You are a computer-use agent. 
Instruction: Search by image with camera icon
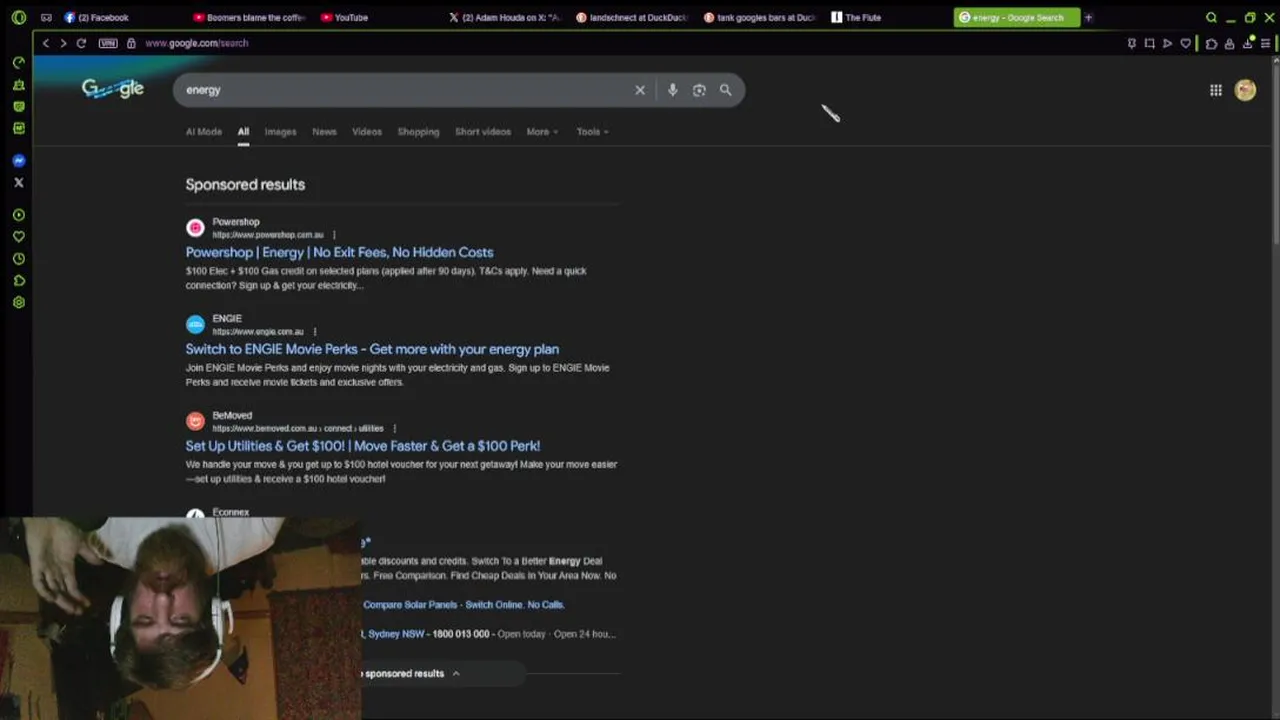[x=699, y=90]
